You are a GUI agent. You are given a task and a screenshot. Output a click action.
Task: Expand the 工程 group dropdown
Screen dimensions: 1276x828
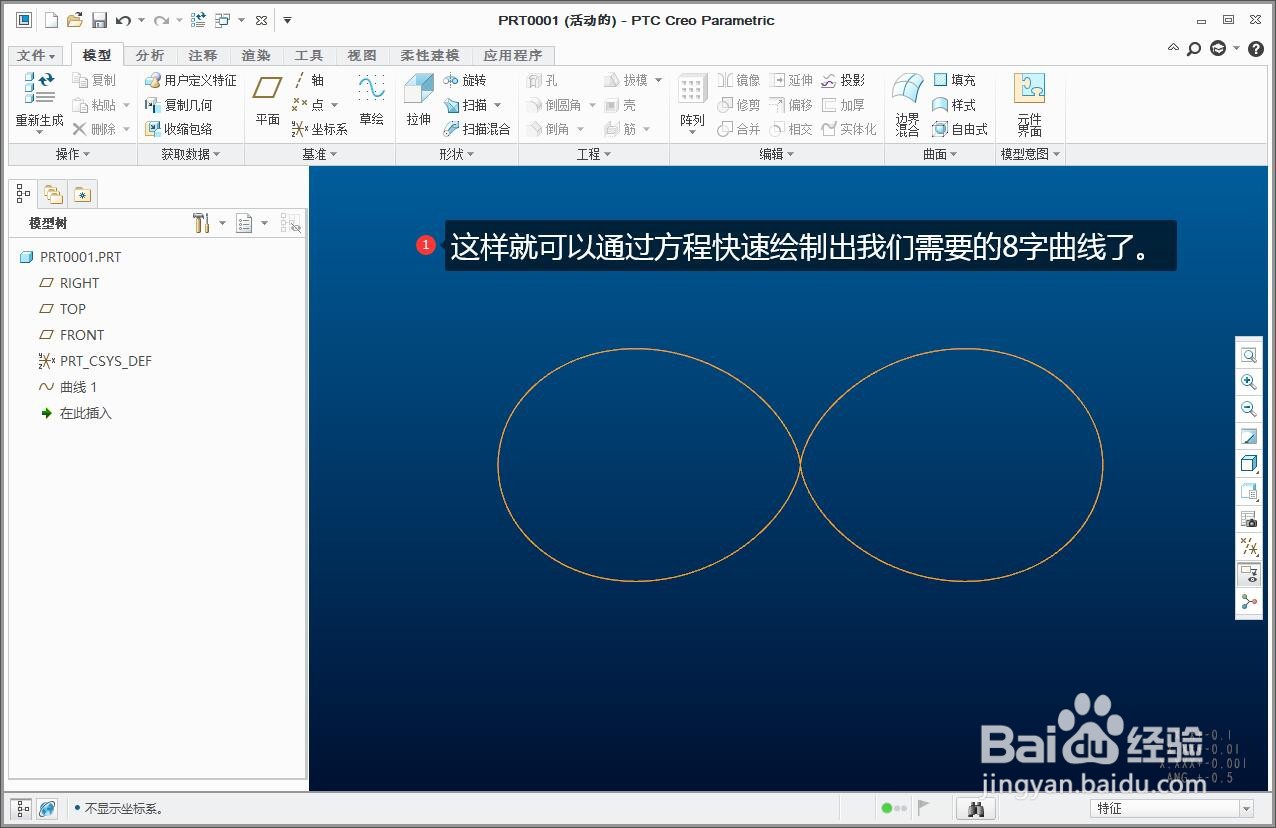594,154
